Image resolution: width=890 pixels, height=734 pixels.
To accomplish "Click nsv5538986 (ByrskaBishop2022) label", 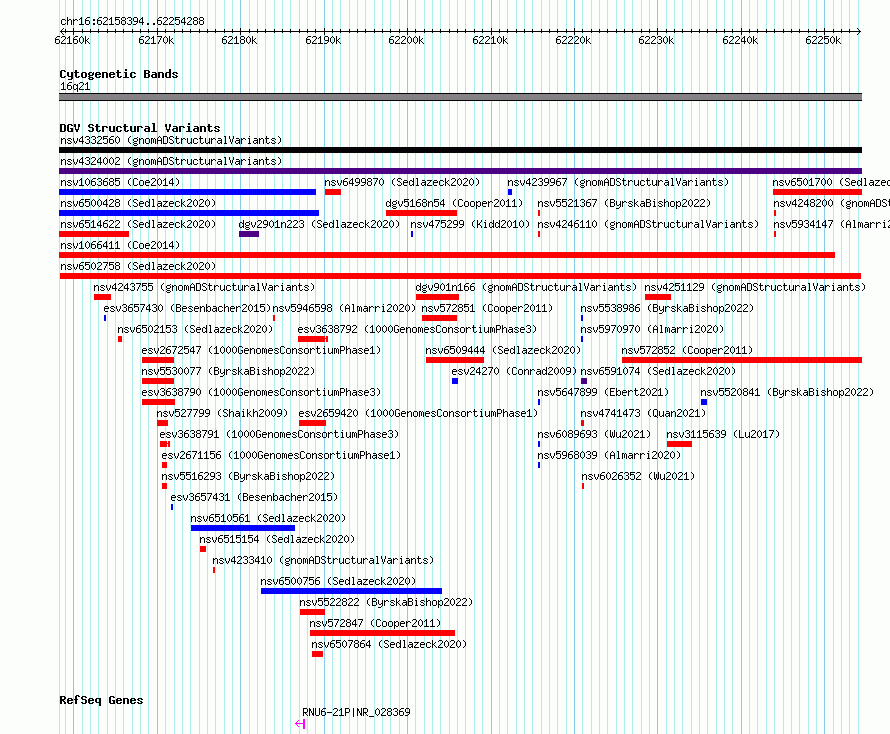I will tap(667, 308).
